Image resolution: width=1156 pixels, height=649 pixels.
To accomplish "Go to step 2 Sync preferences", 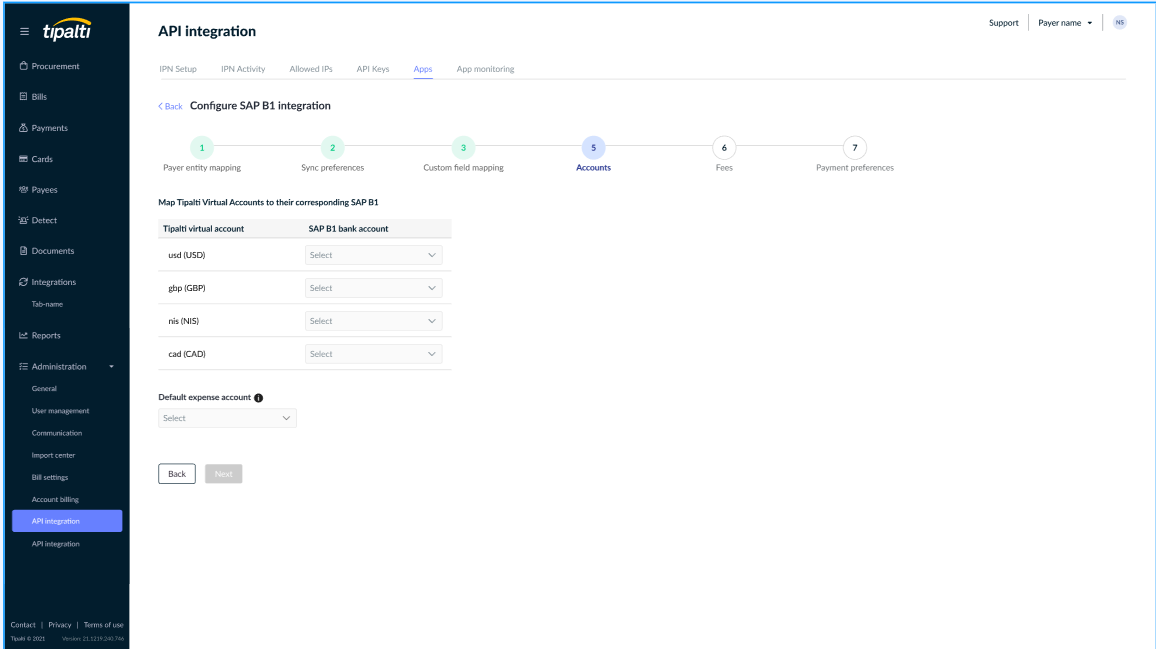I will (332, 148).
